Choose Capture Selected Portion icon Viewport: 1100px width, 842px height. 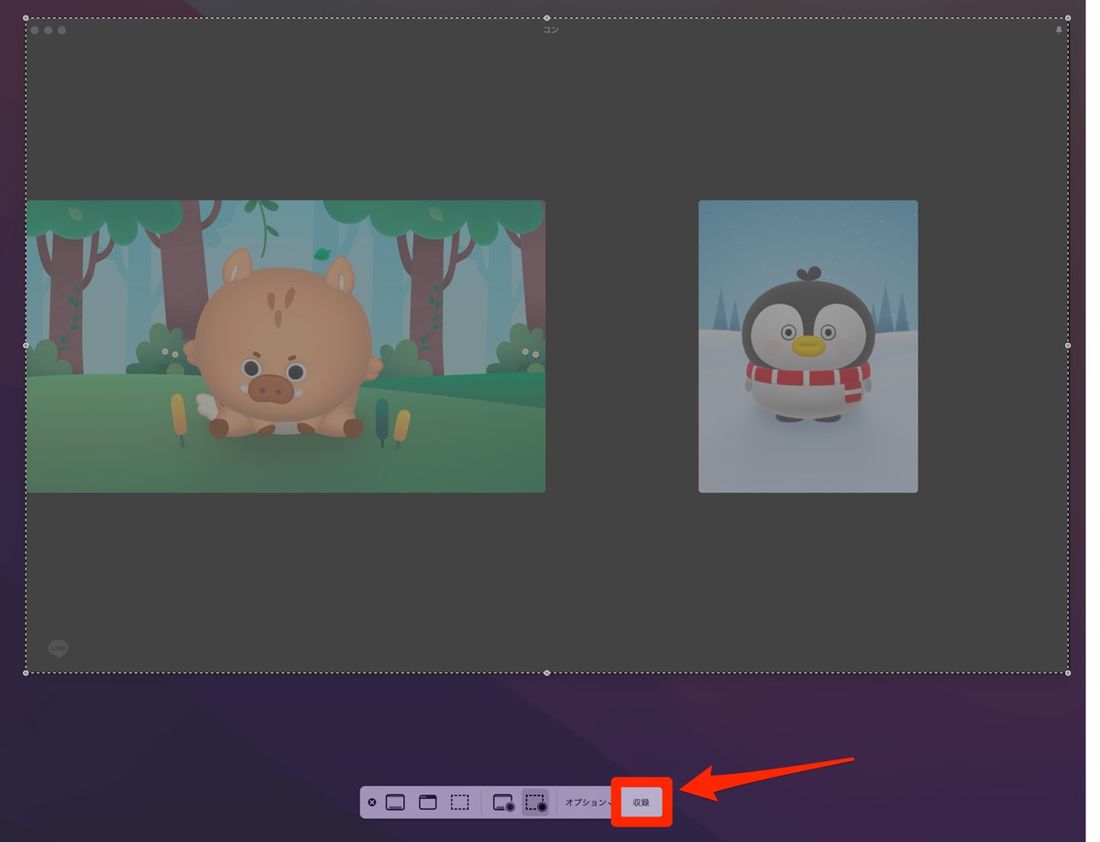click(459, 802)
